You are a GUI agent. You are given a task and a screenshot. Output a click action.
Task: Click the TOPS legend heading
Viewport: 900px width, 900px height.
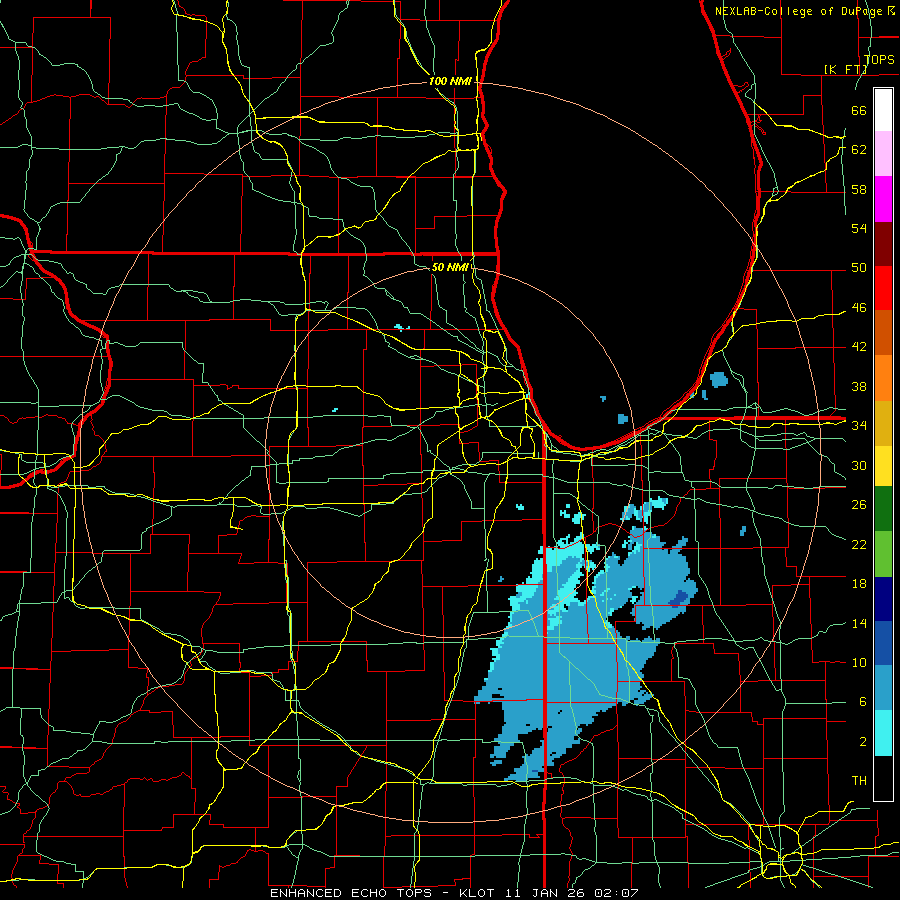[879, 60]
